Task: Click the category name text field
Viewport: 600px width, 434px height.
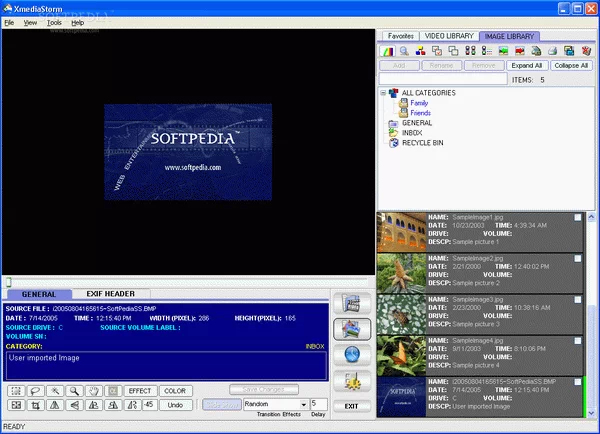Action: [x=443, y=79]
